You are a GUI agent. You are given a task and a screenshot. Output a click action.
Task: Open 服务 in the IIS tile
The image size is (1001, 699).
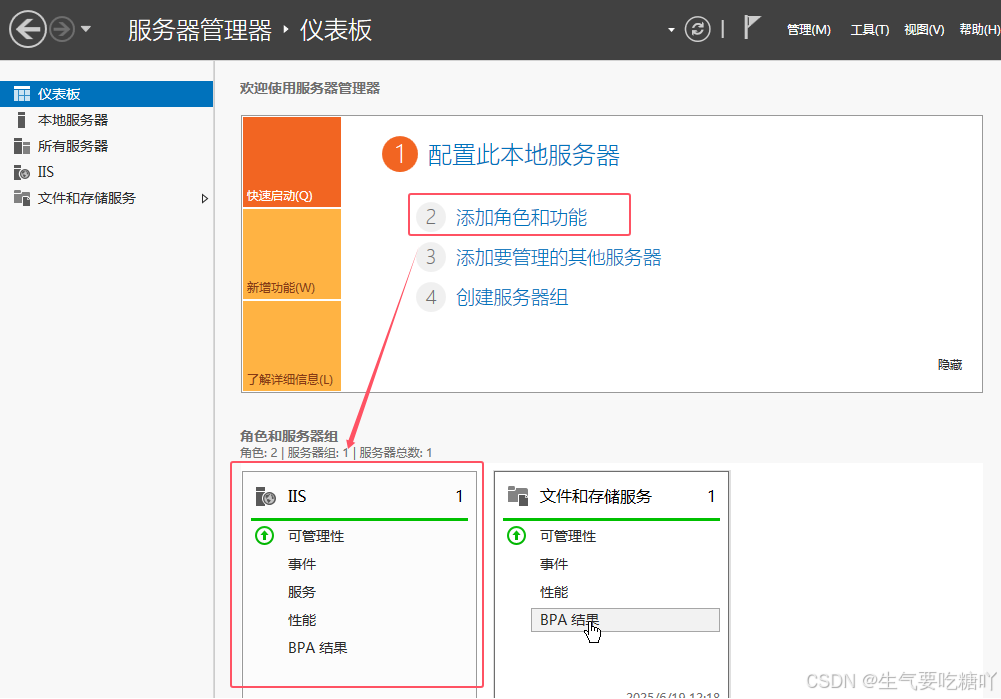point(301,592)
